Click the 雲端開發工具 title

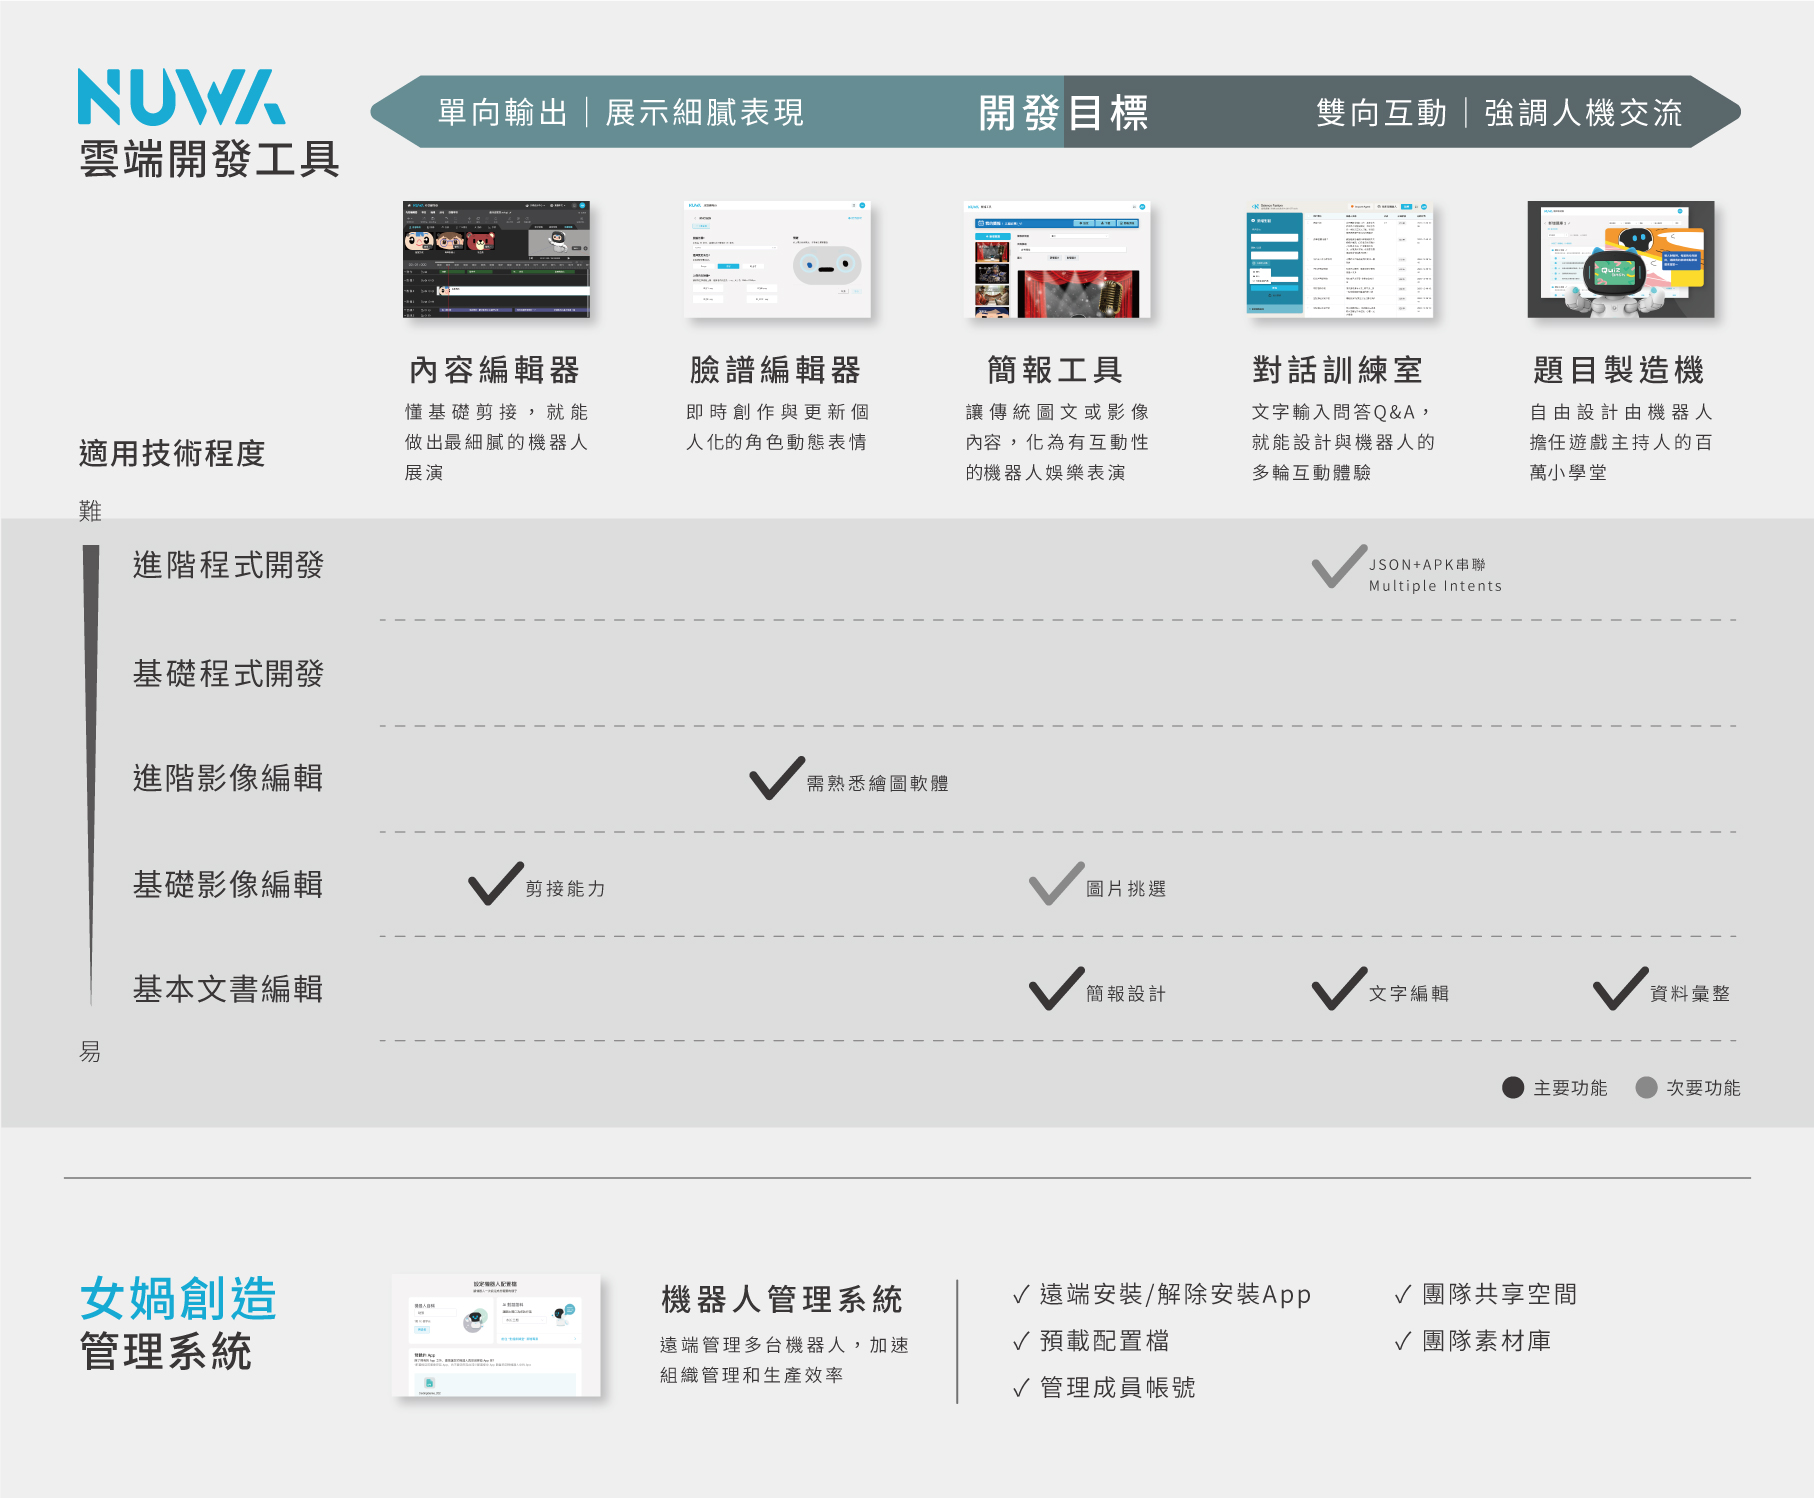(210, 159)
